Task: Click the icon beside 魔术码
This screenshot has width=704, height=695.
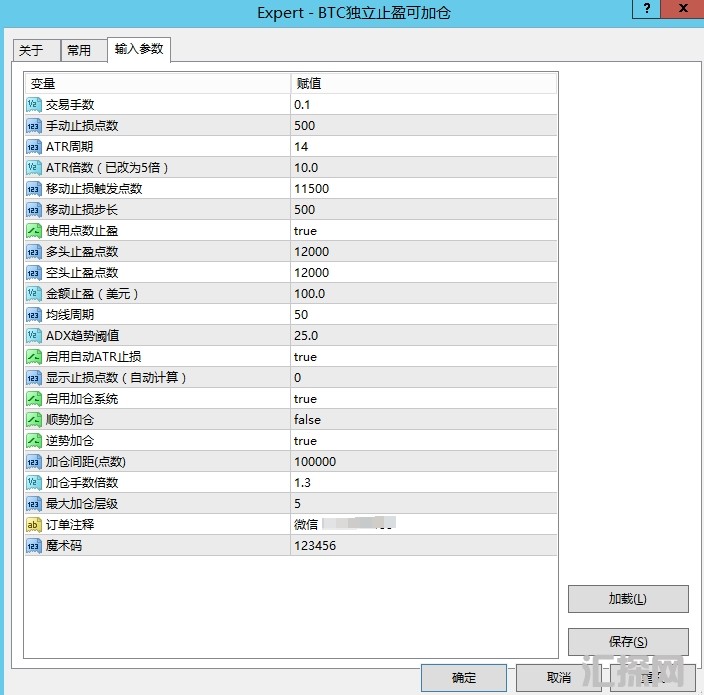Action: 34,545
